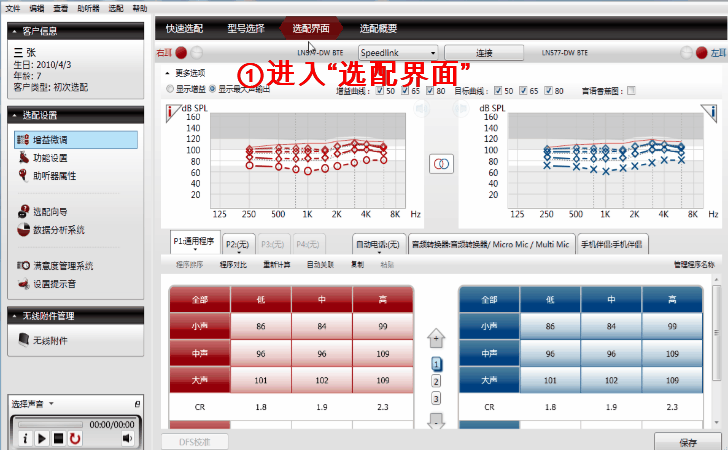Toggle the binaural link icon between graphs
This screenshot has width=728, height=450.
pos(441,164)
